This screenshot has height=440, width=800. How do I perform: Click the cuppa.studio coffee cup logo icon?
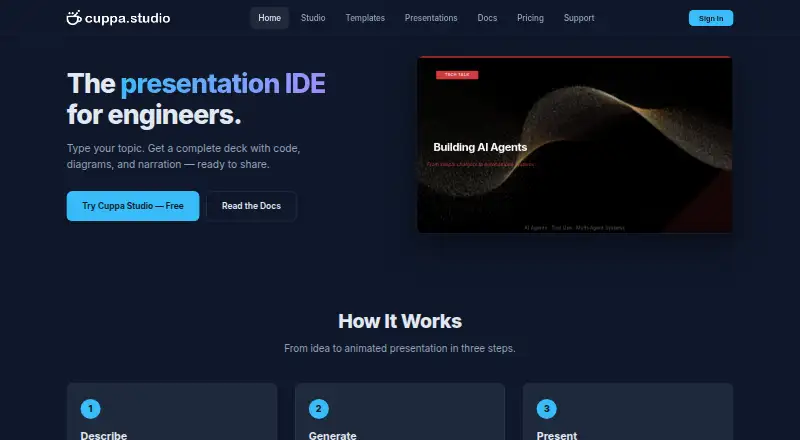(74, 18)
